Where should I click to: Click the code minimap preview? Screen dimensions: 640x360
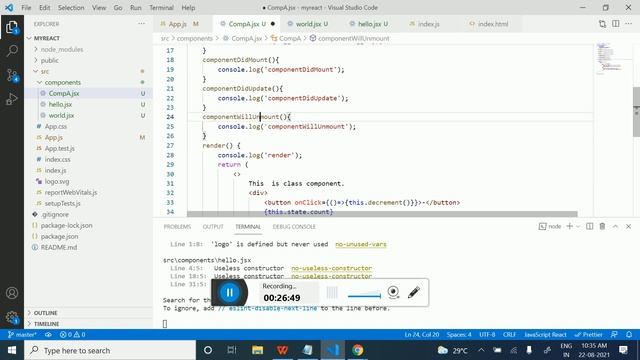pos(611,59)
